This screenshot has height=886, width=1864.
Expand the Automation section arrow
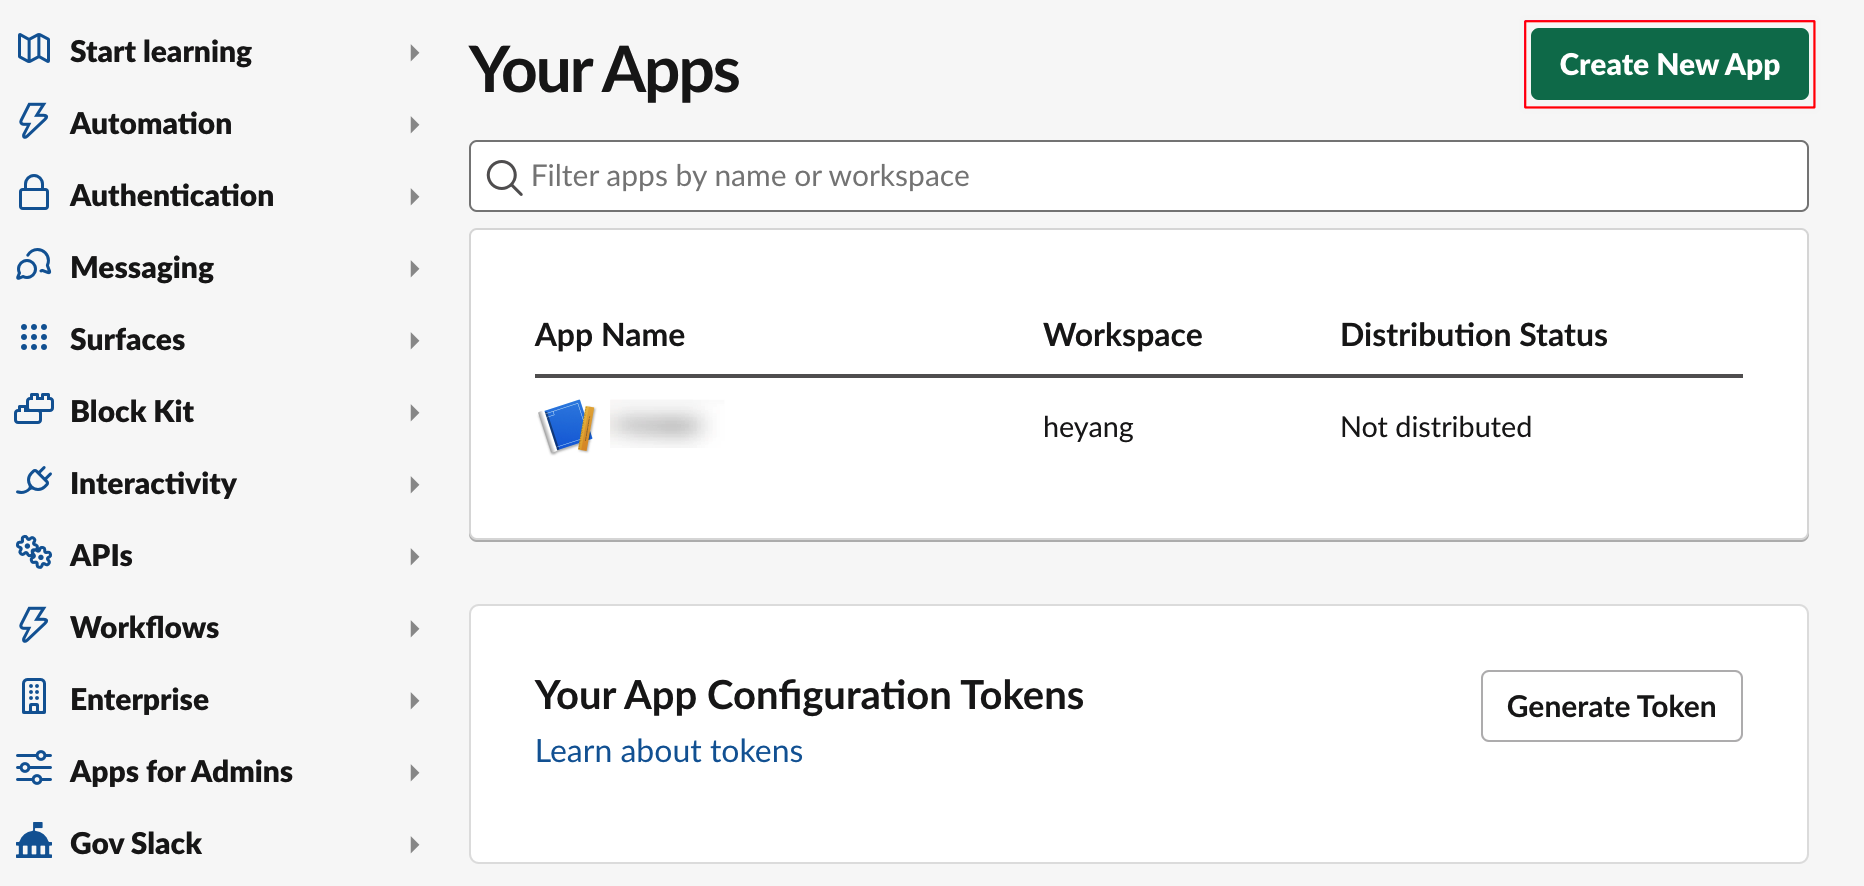point(414,124)
